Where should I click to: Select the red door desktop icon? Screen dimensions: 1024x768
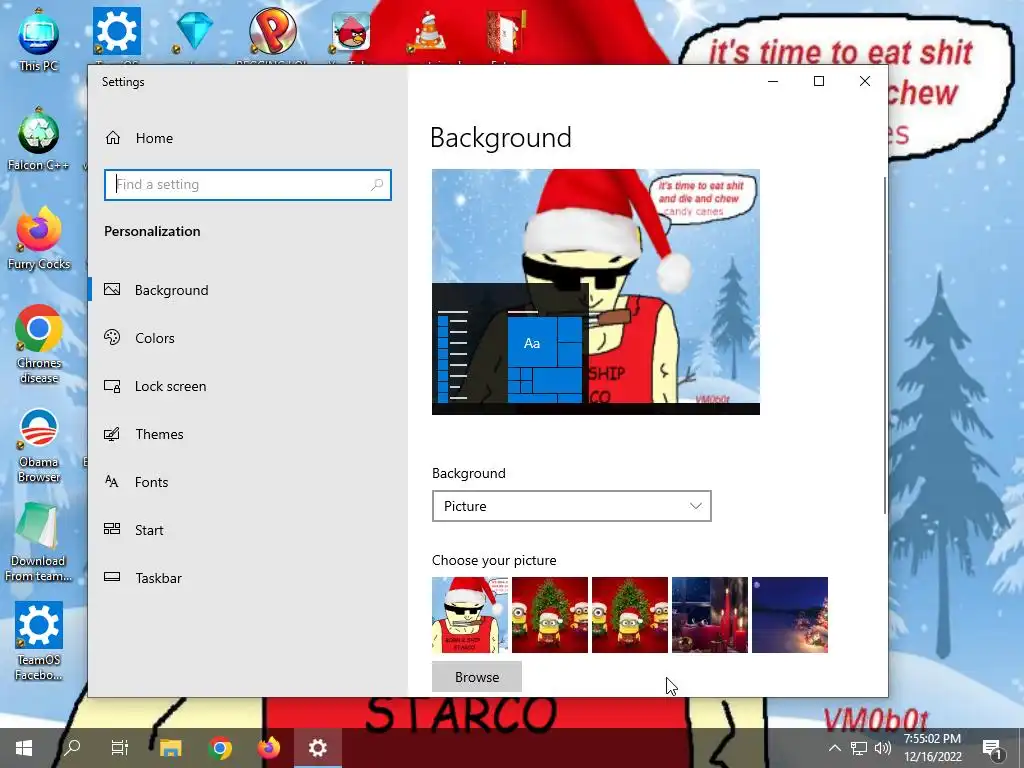(x=506, y=31)
